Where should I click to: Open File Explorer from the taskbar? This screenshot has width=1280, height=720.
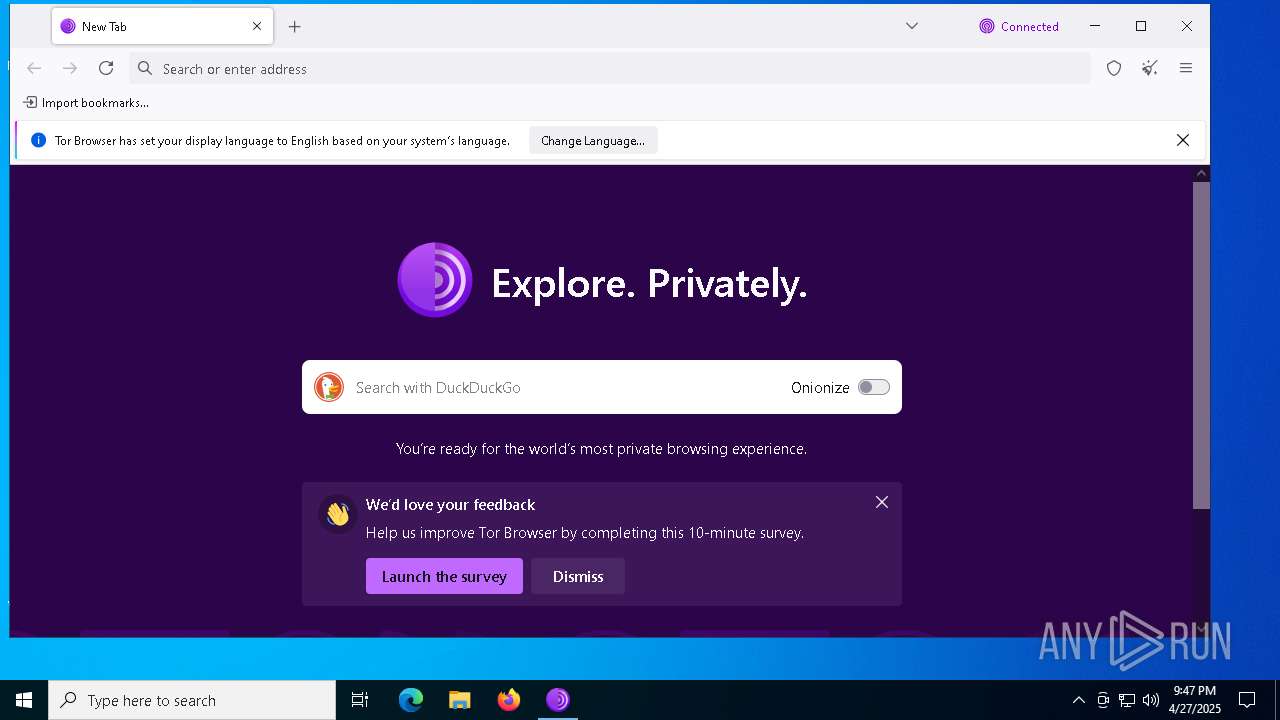(460, 700)
